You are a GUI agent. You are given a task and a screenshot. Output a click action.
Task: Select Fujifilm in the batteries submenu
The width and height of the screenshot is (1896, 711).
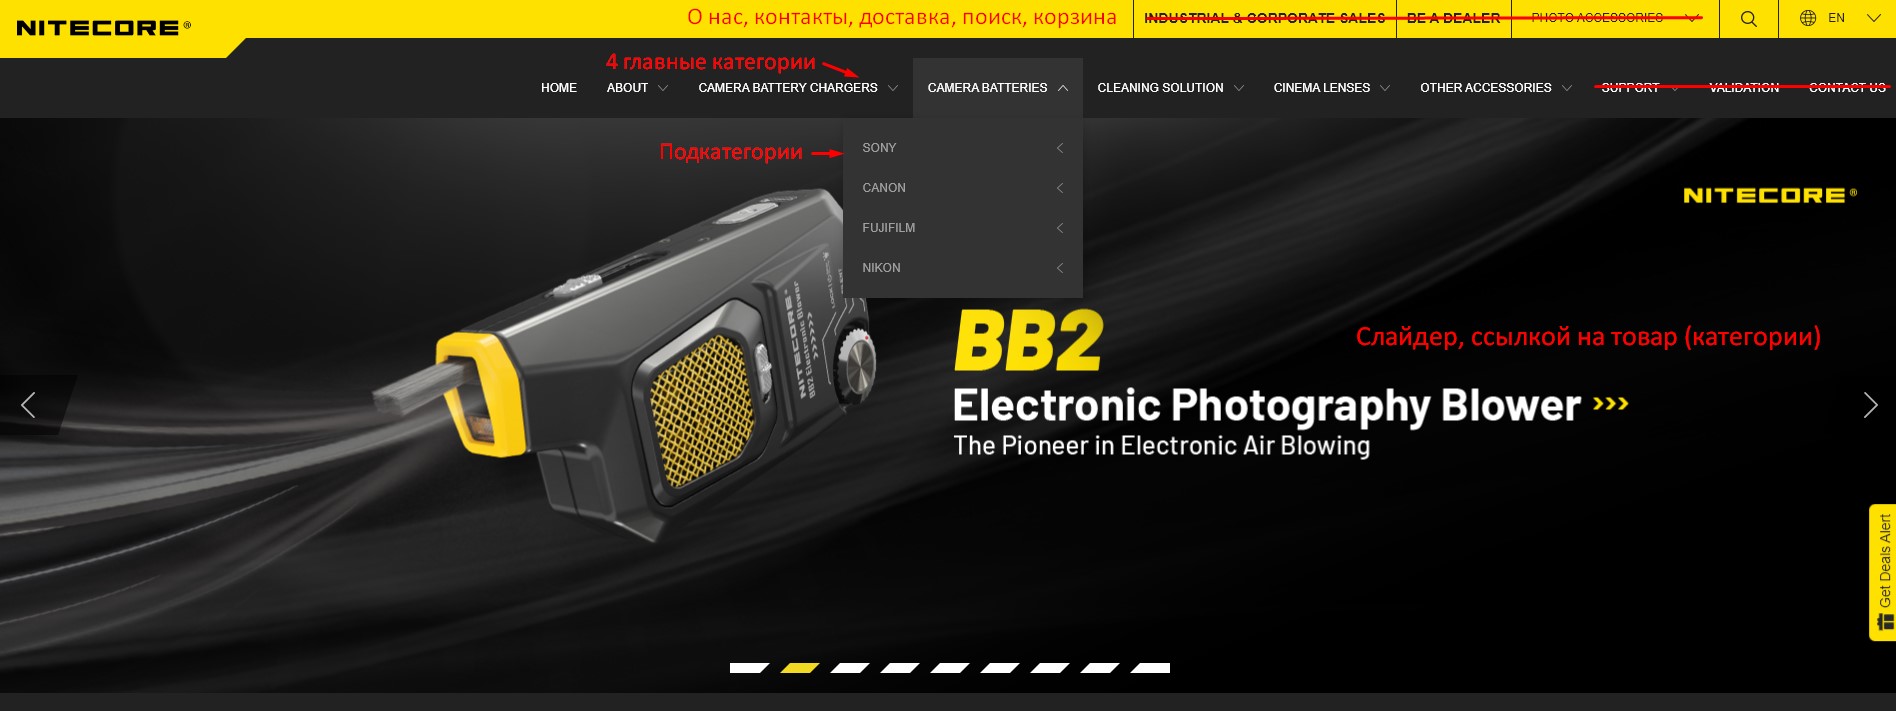(x=888, y=228)
